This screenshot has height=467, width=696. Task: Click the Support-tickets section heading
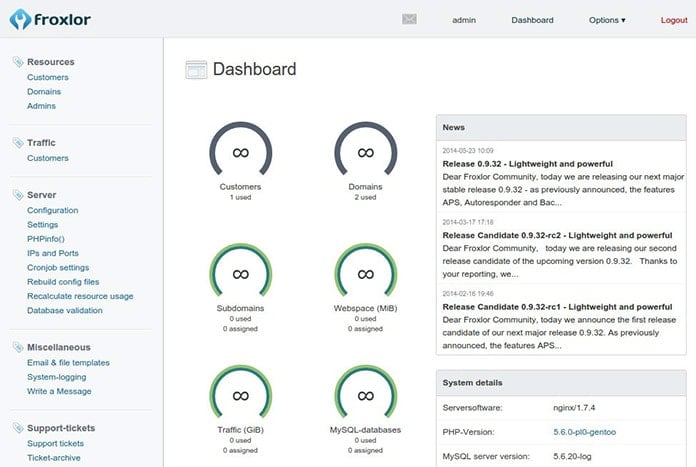click(61, 428)
